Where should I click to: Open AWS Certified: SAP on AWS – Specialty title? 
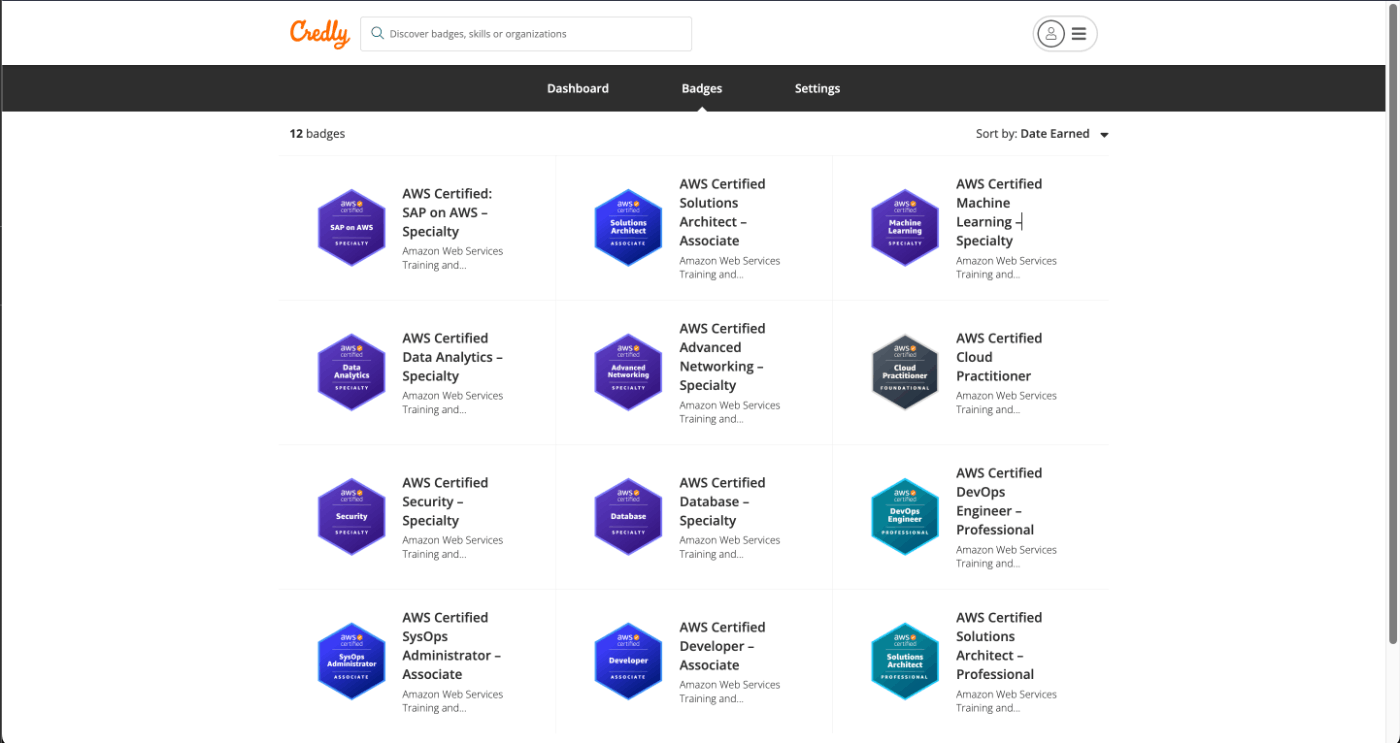[447, 213]
